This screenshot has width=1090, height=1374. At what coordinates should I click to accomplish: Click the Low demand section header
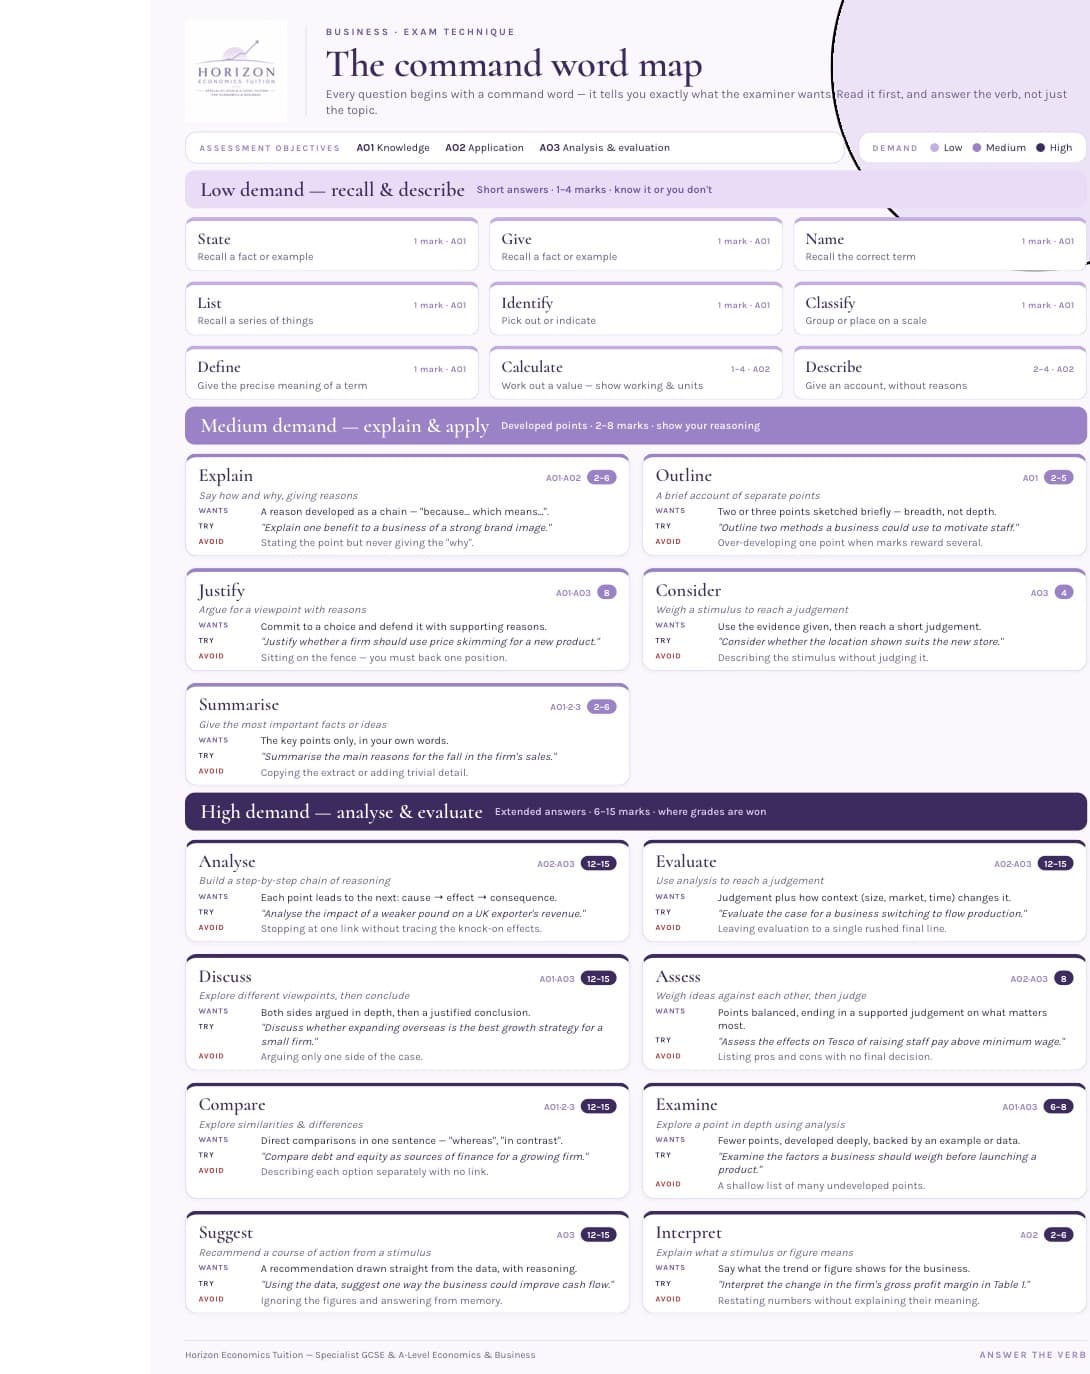636,189
